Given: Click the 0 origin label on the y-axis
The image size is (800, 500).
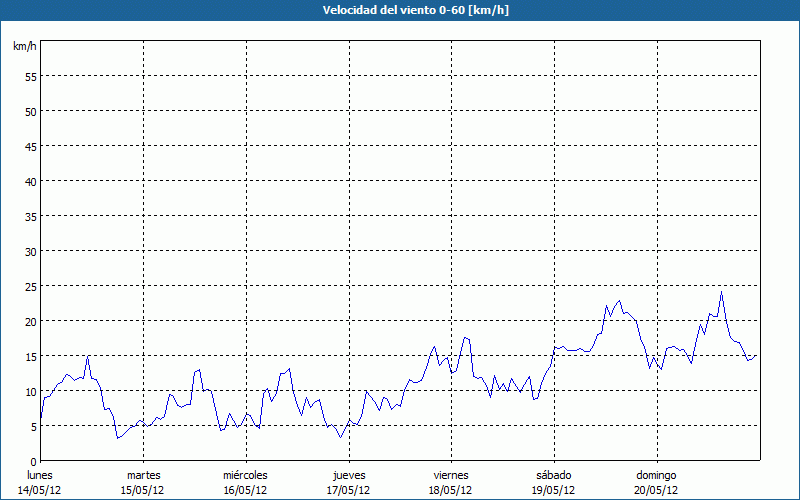Looking at the screenshot, I should (33, 461).
